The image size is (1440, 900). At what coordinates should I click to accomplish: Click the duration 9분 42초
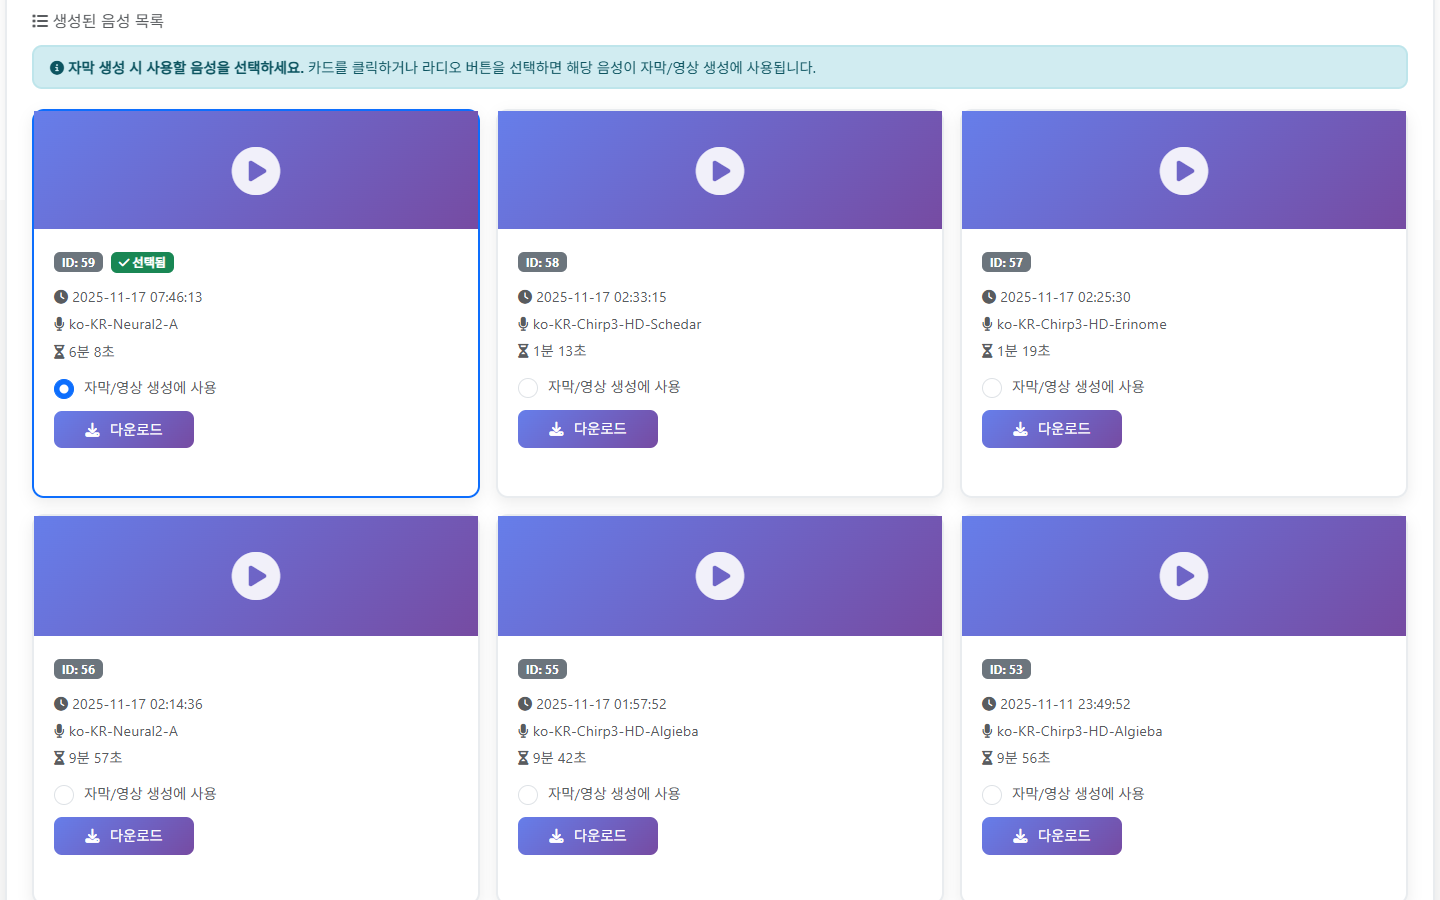(559, 758)
